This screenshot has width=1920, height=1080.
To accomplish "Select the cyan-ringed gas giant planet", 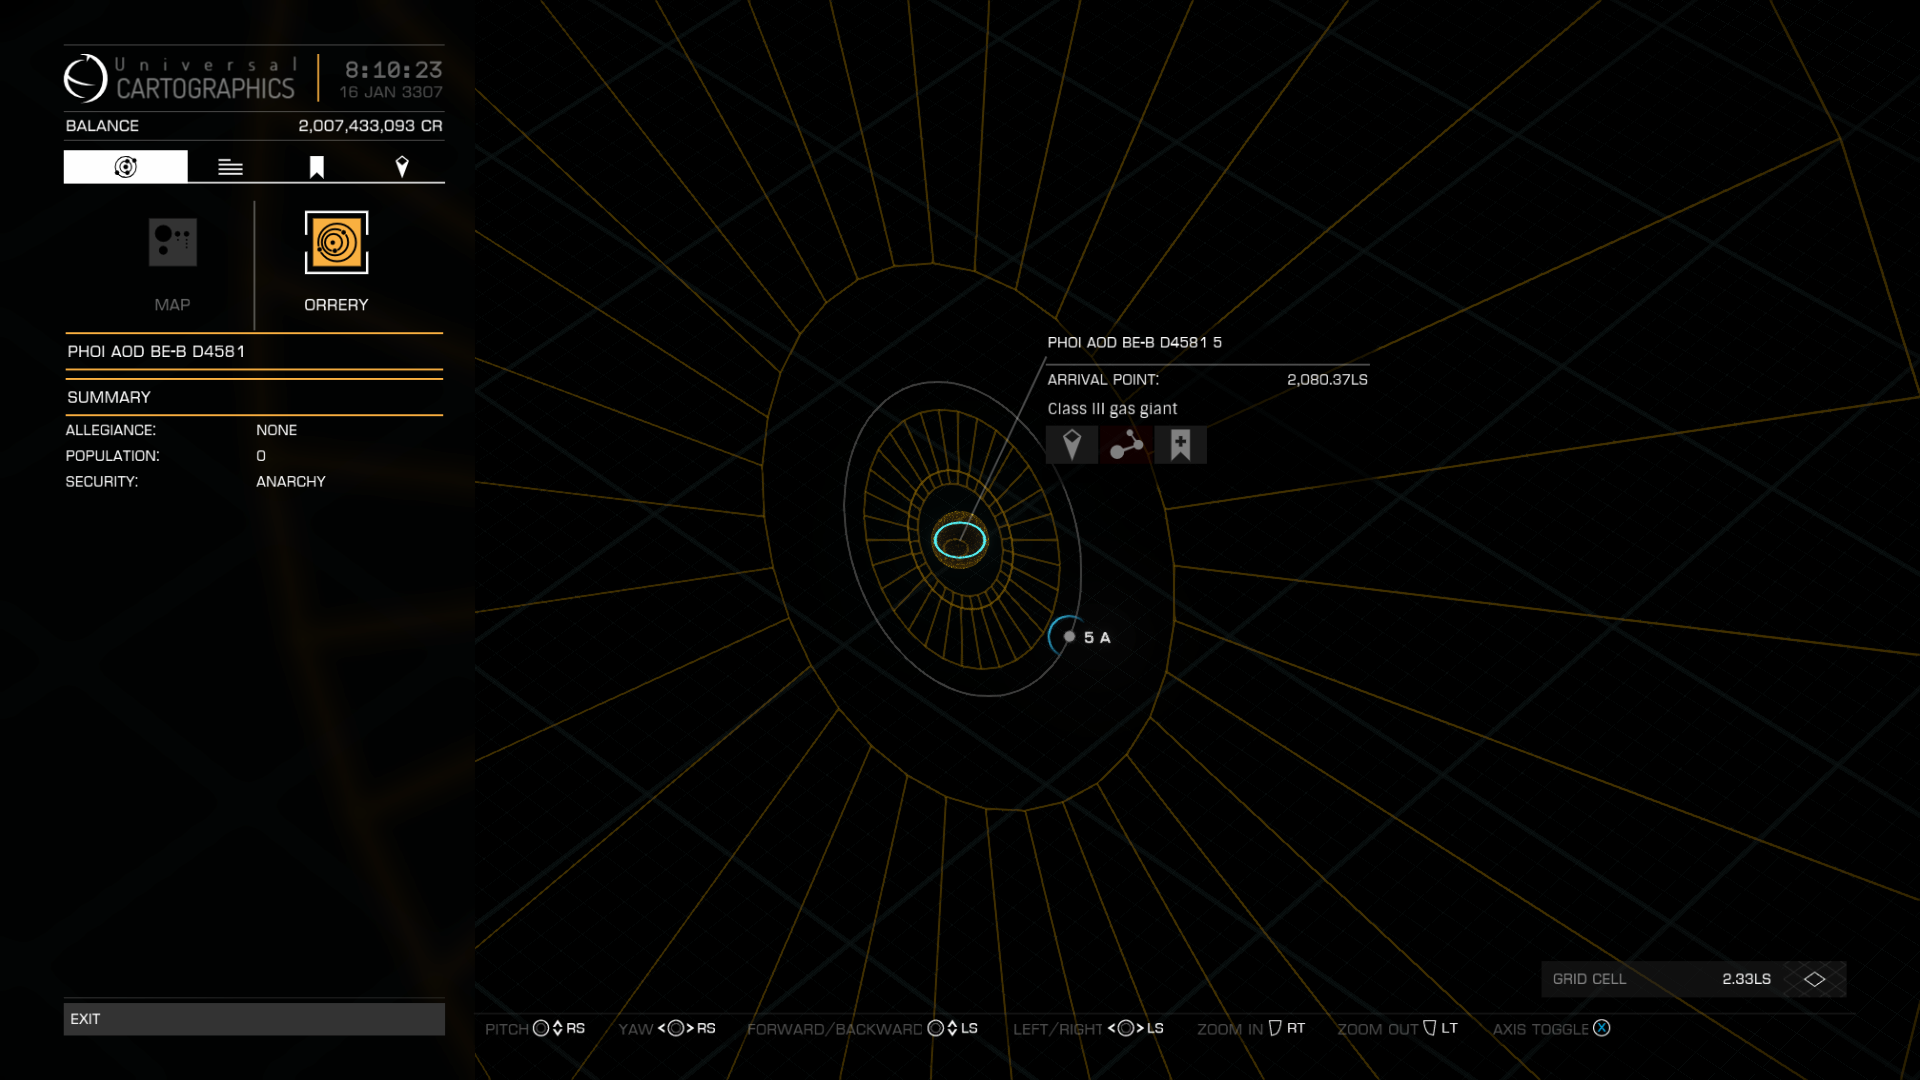I will tap(960, 540).
